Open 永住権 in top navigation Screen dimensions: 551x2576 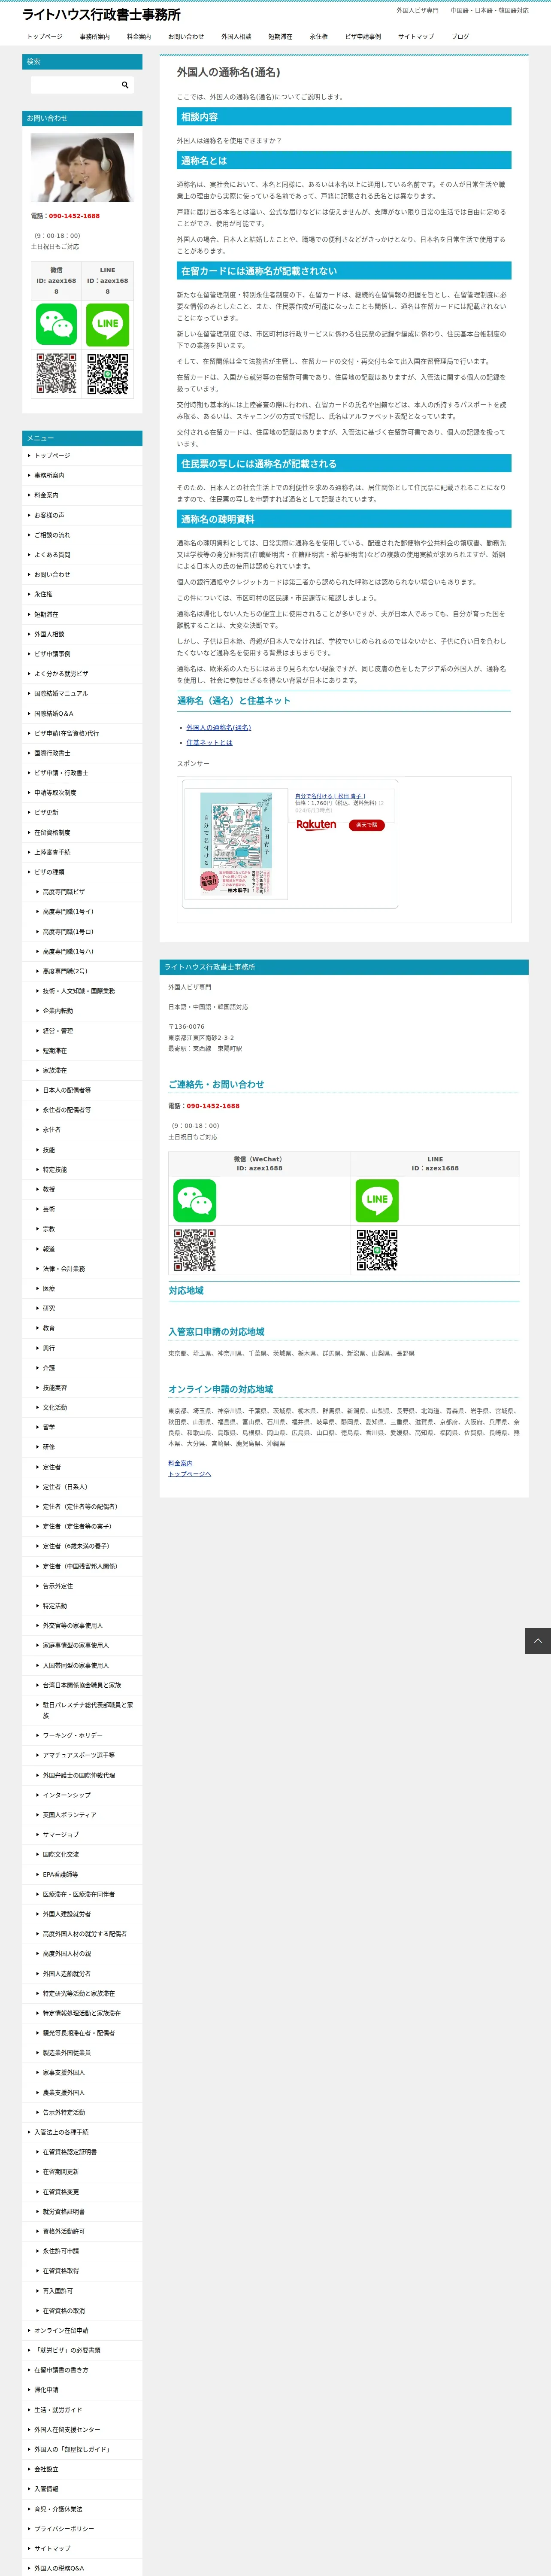coord(319,36)
